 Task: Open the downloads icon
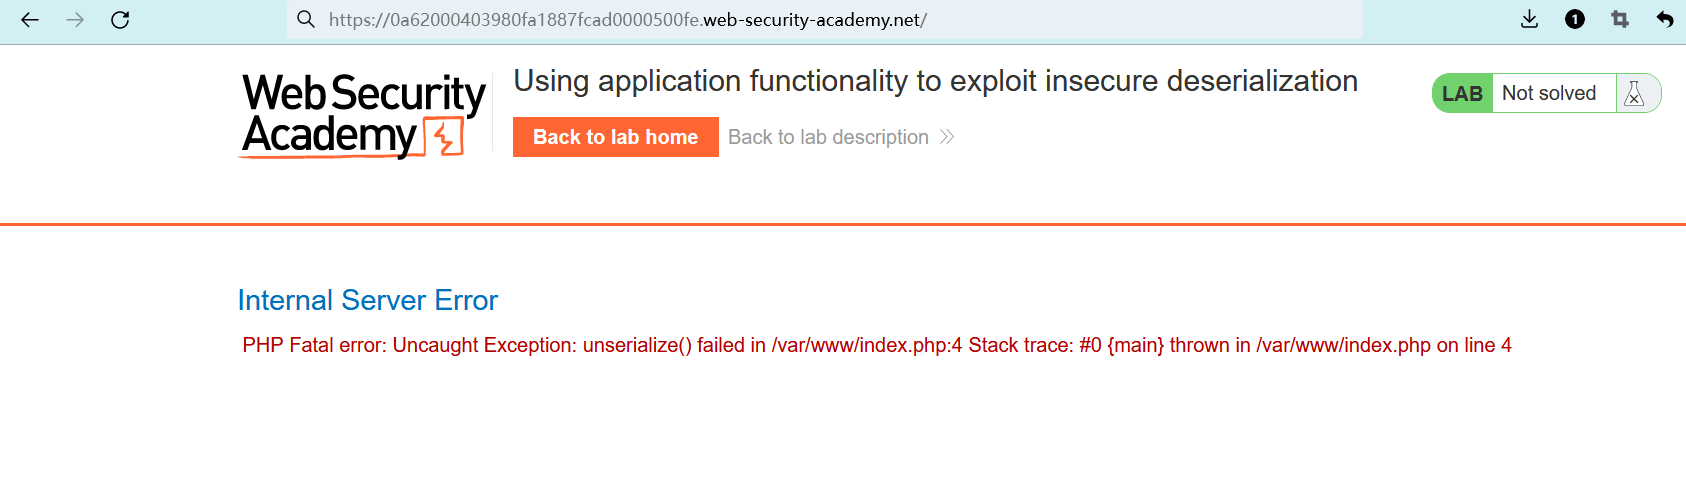tap(1529, 20)
